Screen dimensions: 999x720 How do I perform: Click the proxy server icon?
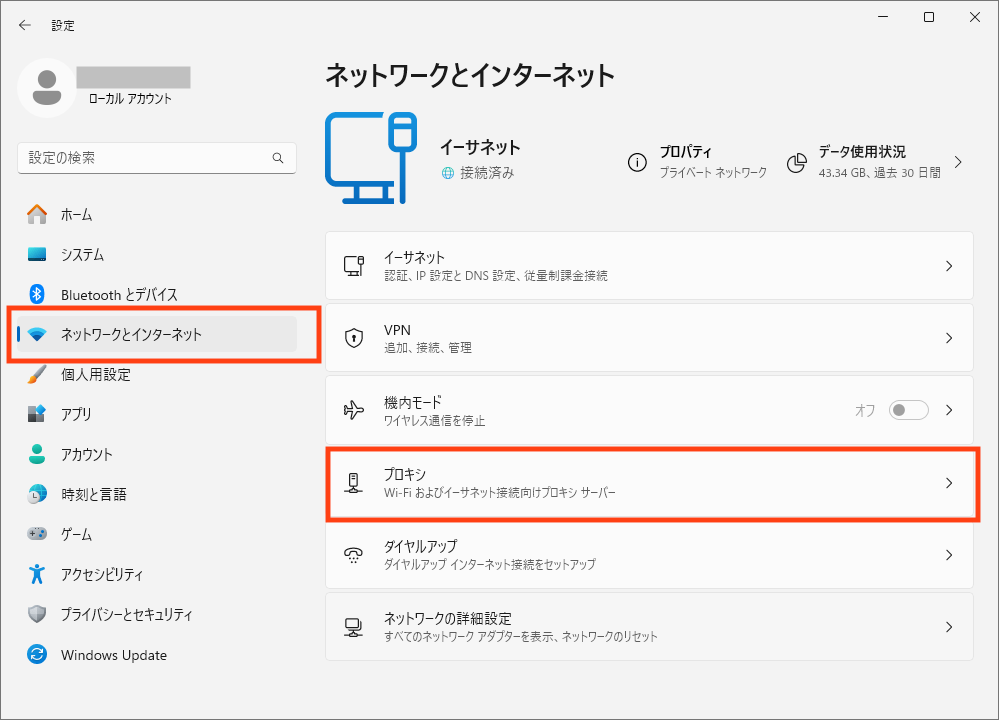click(x=353, y=483)
